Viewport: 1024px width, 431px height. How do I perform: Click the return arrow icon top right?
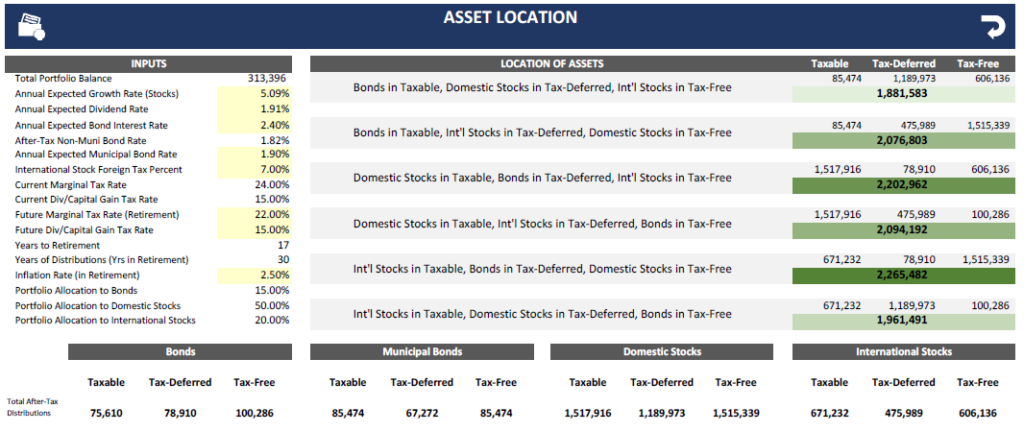click(991, 27)
